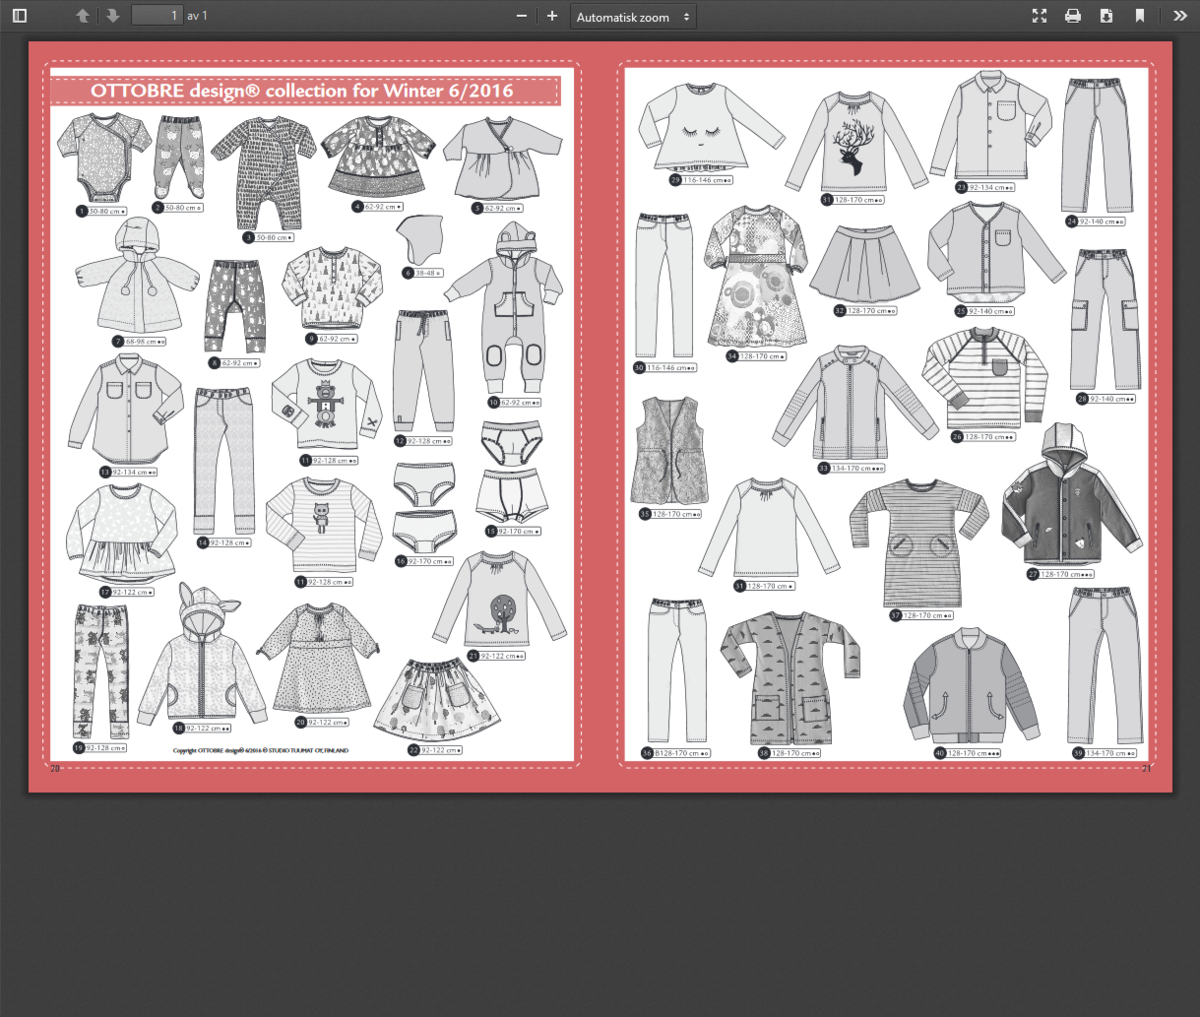Open the Automatisk zoom dropdown

click(x=633, y=17)
